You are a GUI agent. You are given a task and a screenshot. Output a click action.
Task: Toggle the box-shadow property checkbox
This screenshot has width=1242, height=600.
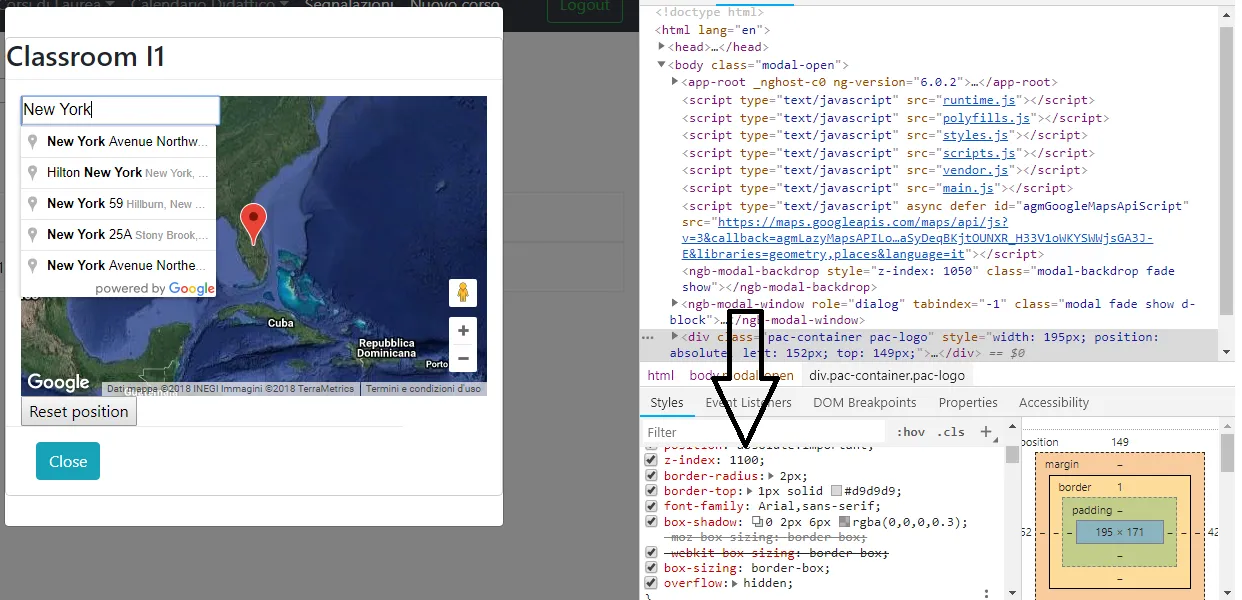651,522
